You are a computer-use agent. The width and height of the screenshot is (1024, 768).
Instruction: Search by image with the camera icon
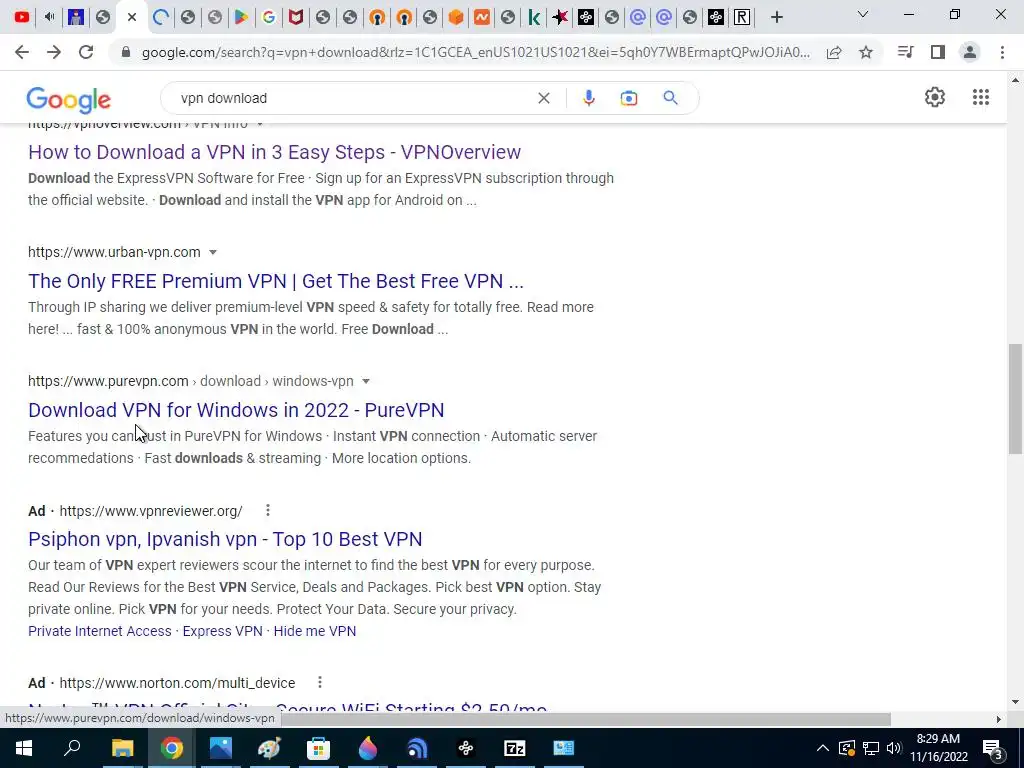(x=628, y=98)
